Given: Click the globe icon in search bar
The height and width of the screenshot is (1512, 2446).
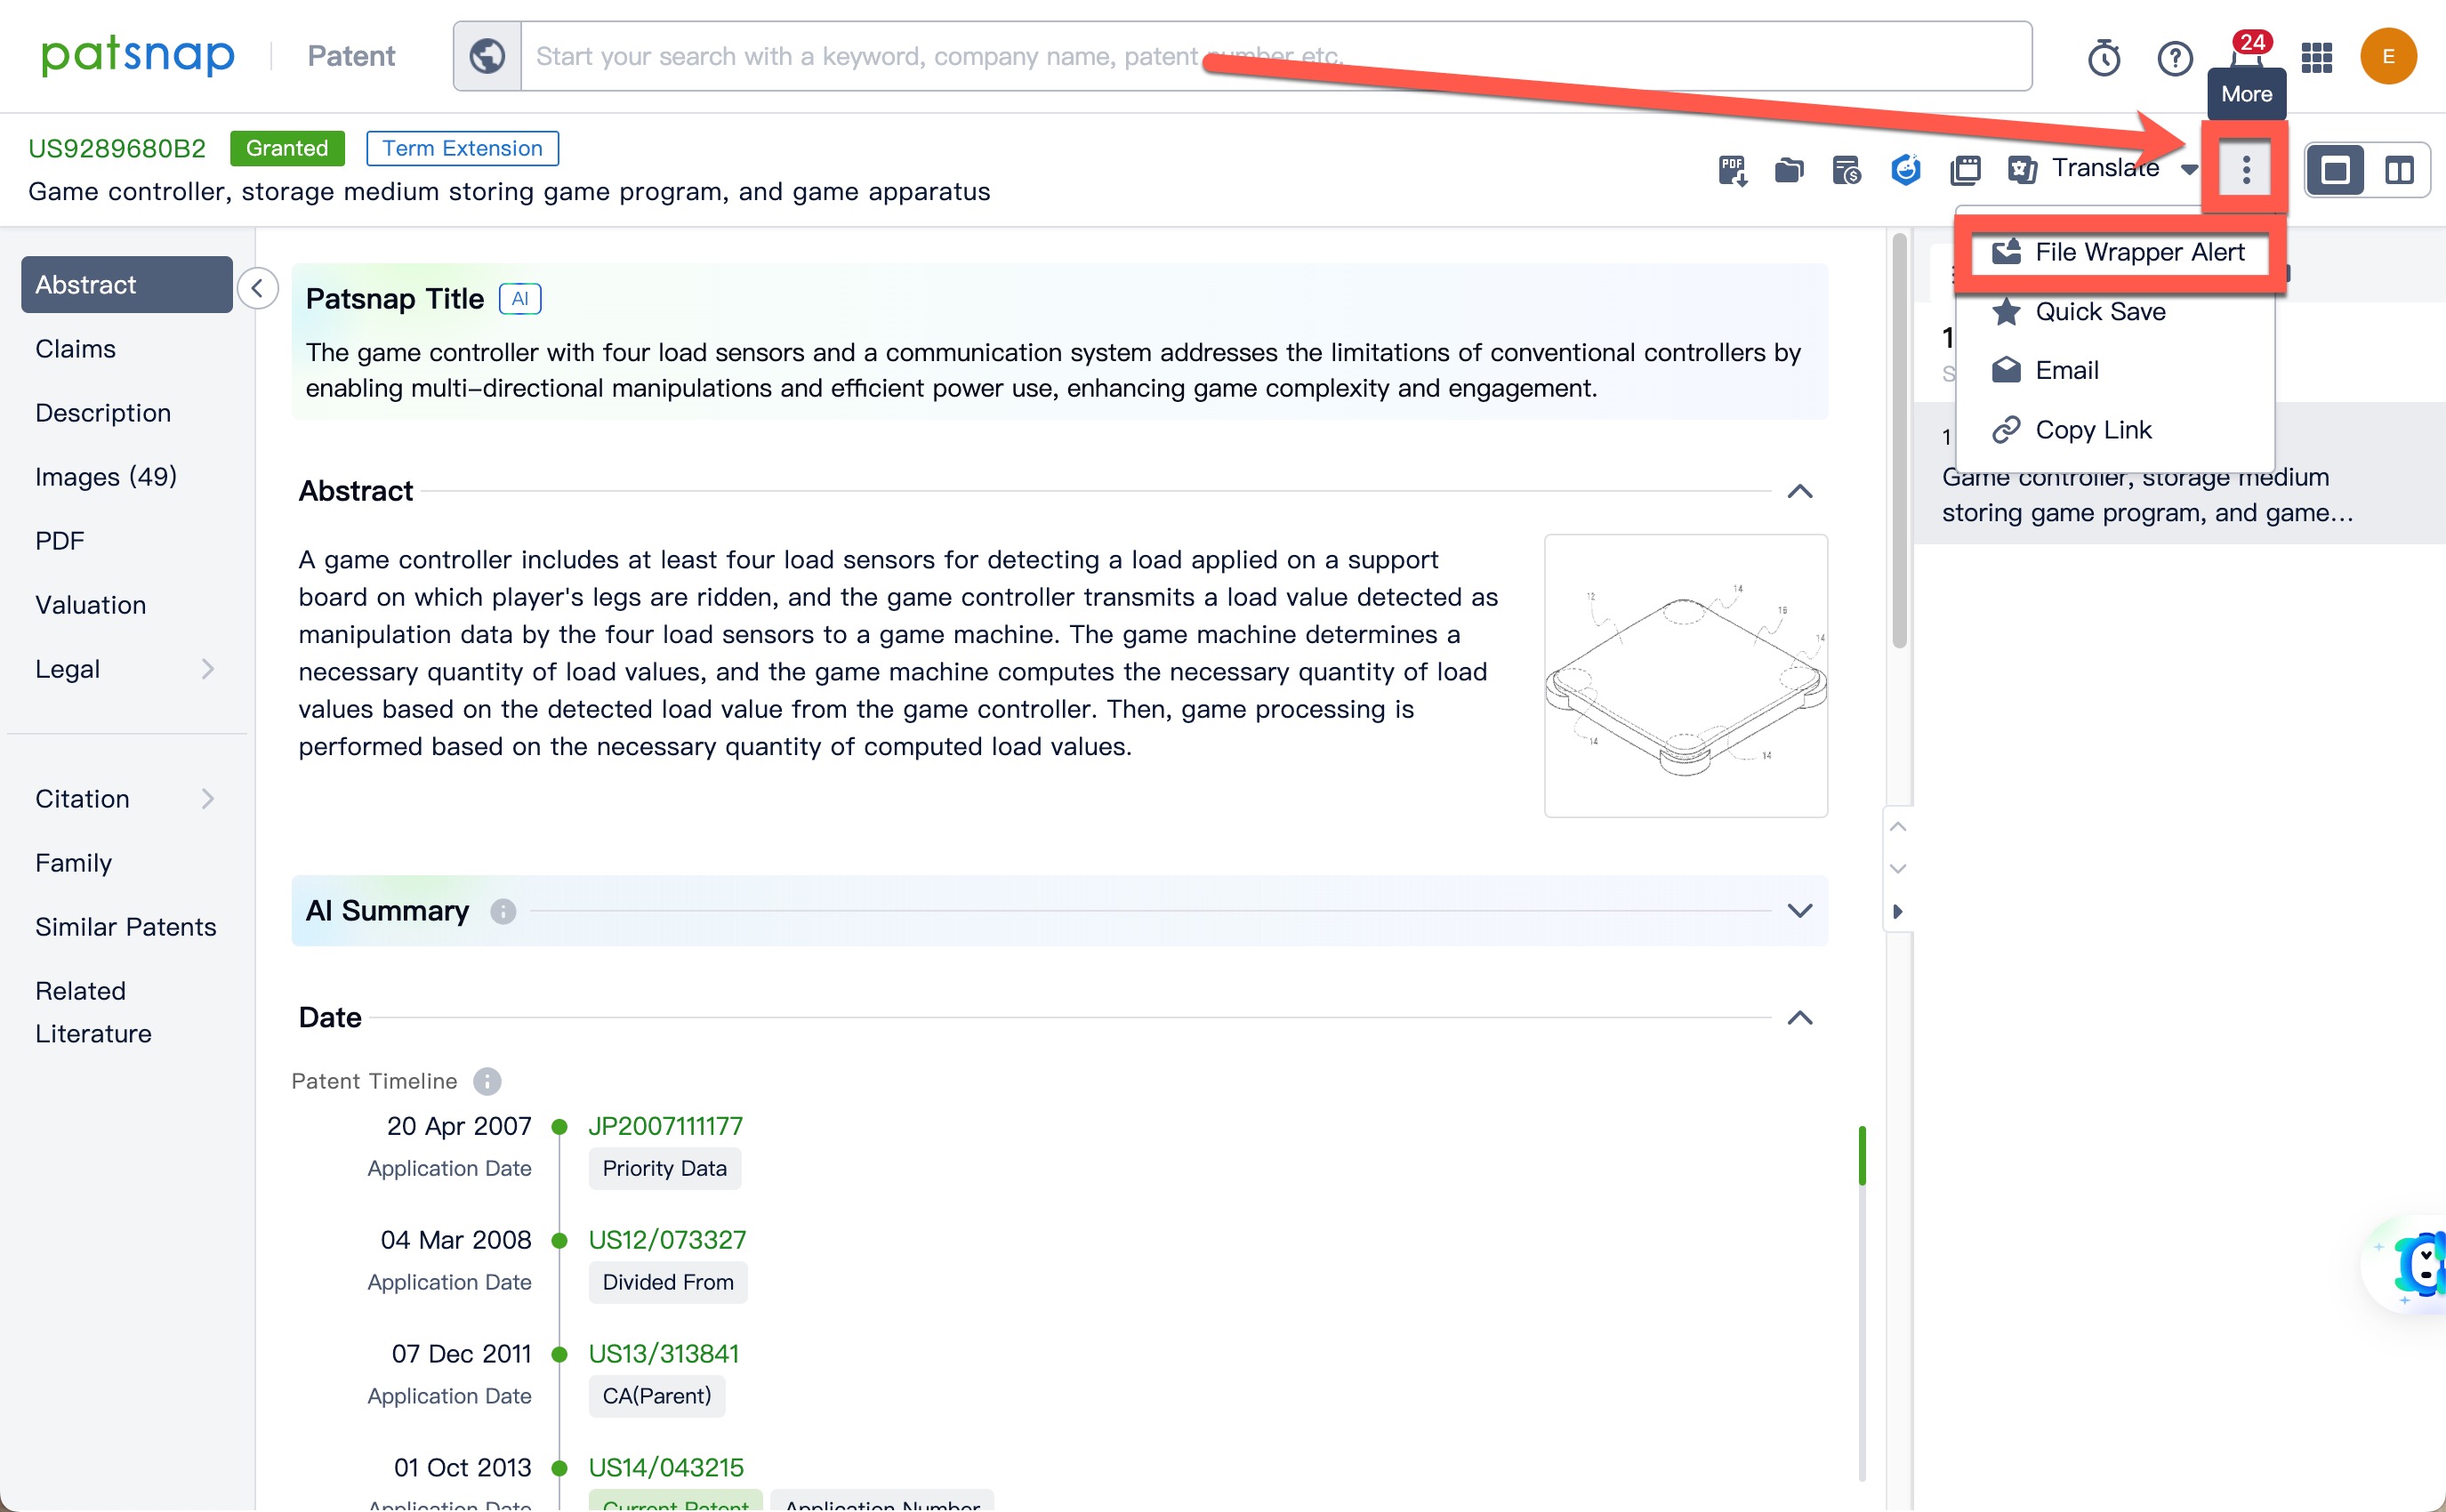Looking at the screenshot, I should click(487, 56).
